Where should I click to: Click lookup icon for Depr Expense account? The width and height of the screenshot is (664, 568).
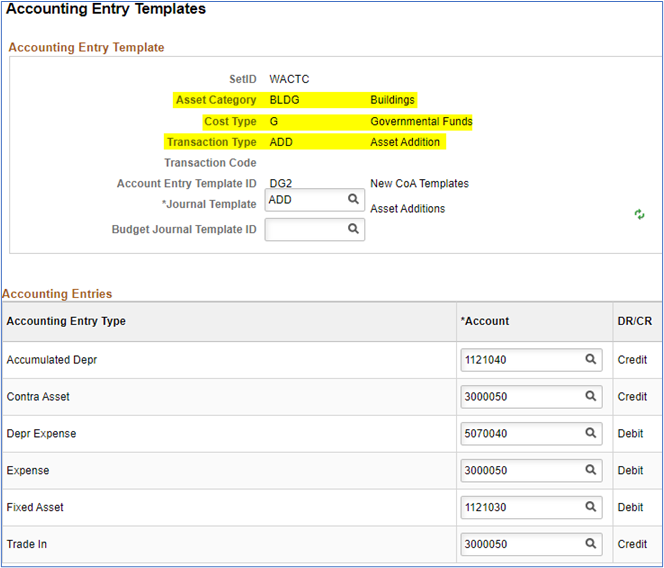point(591,434)
